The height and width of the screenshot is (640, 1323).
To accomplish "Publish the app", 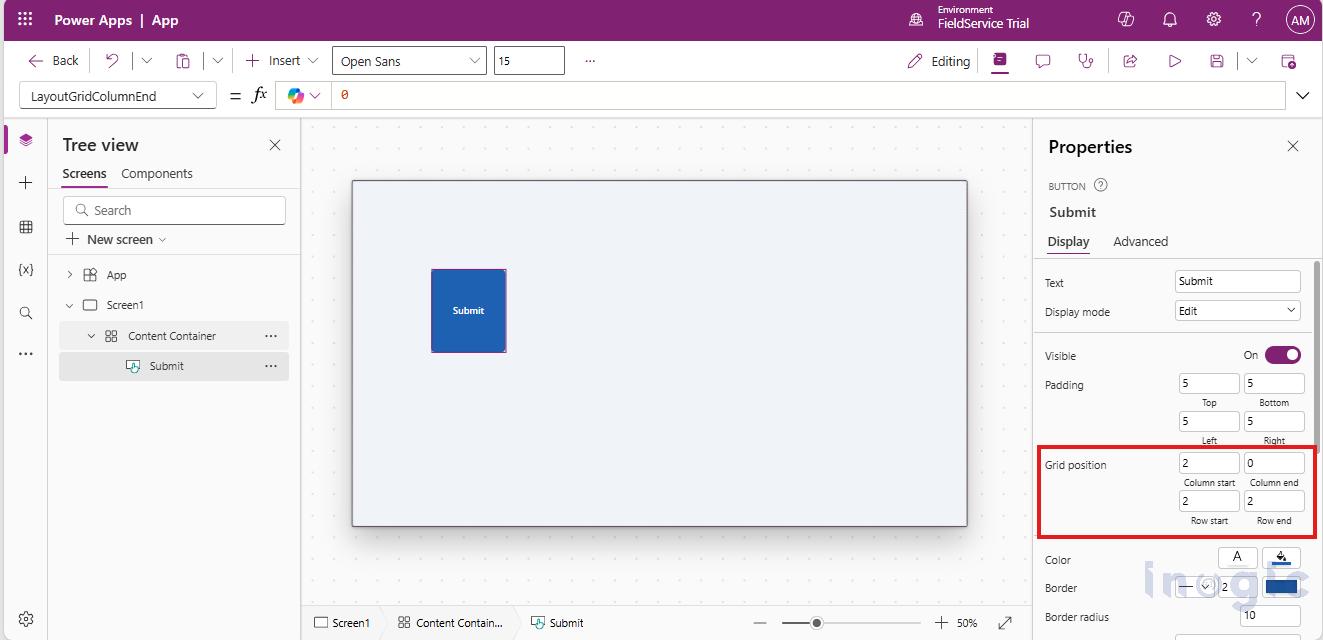I will tap(1289, 61).
